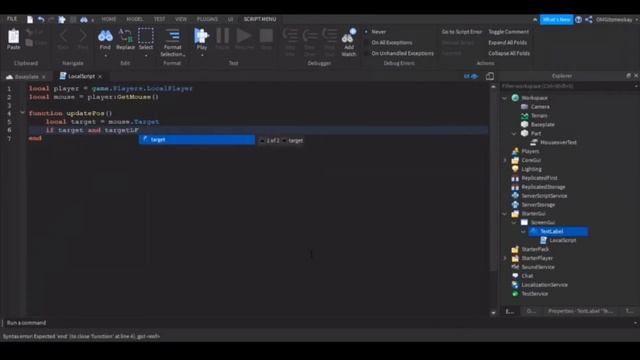640x360 pixels.
Task: Switch to the VIEW ribbon tab
Action: [x=180, y=19]
